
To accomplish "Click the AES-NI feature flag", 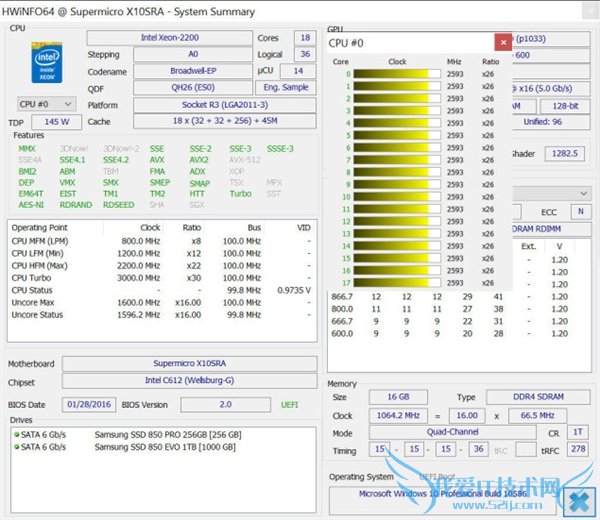I will point(31,205).
